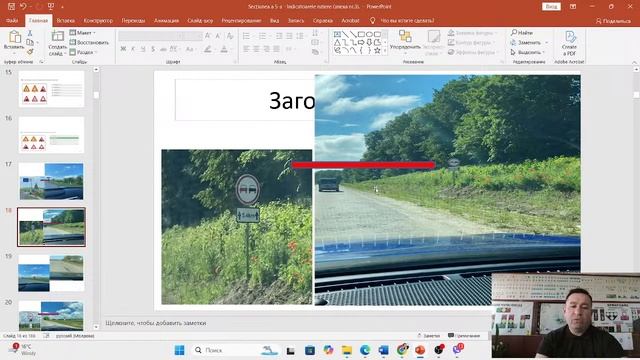
Task: Click Create a PDF Adobe button
Action: pos(569,43)
